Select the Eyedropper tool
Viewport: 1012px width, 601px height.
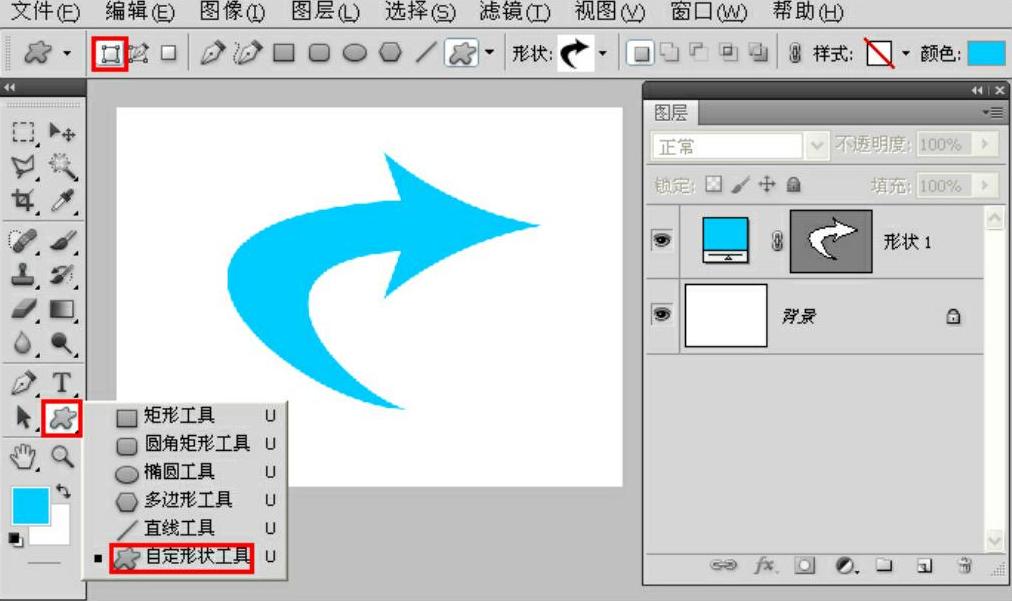tap(62, 201)
